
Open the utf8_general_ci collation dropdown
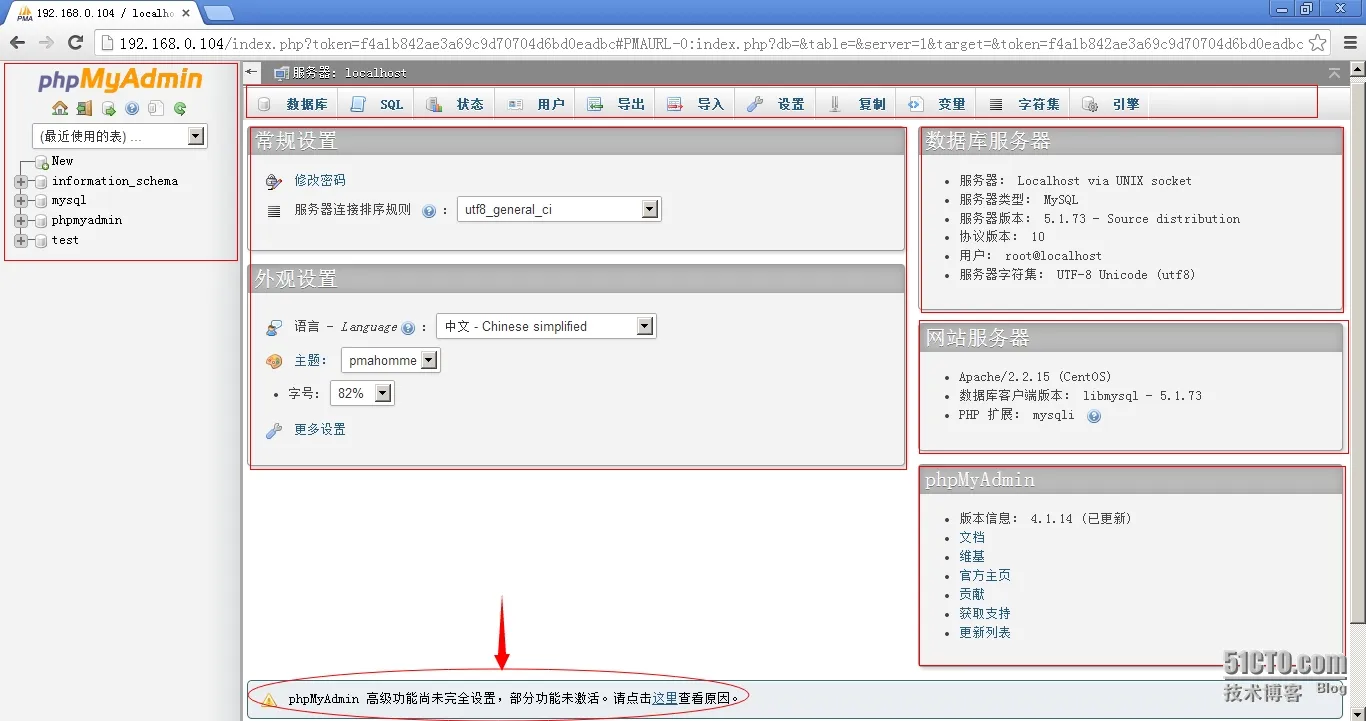559,210
